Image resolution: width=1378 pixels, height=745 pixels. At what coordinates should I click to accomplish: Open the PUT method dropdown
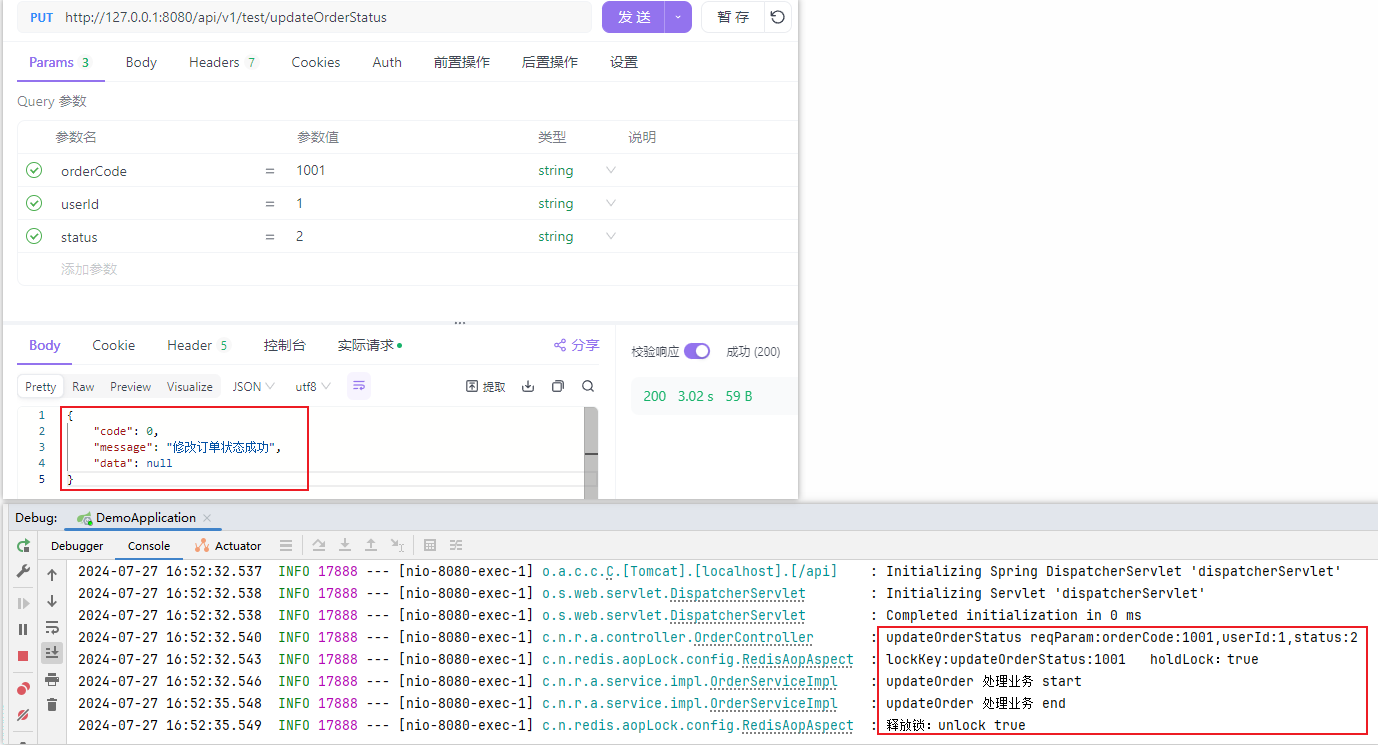pyautogui.click(x=41, y=17)
